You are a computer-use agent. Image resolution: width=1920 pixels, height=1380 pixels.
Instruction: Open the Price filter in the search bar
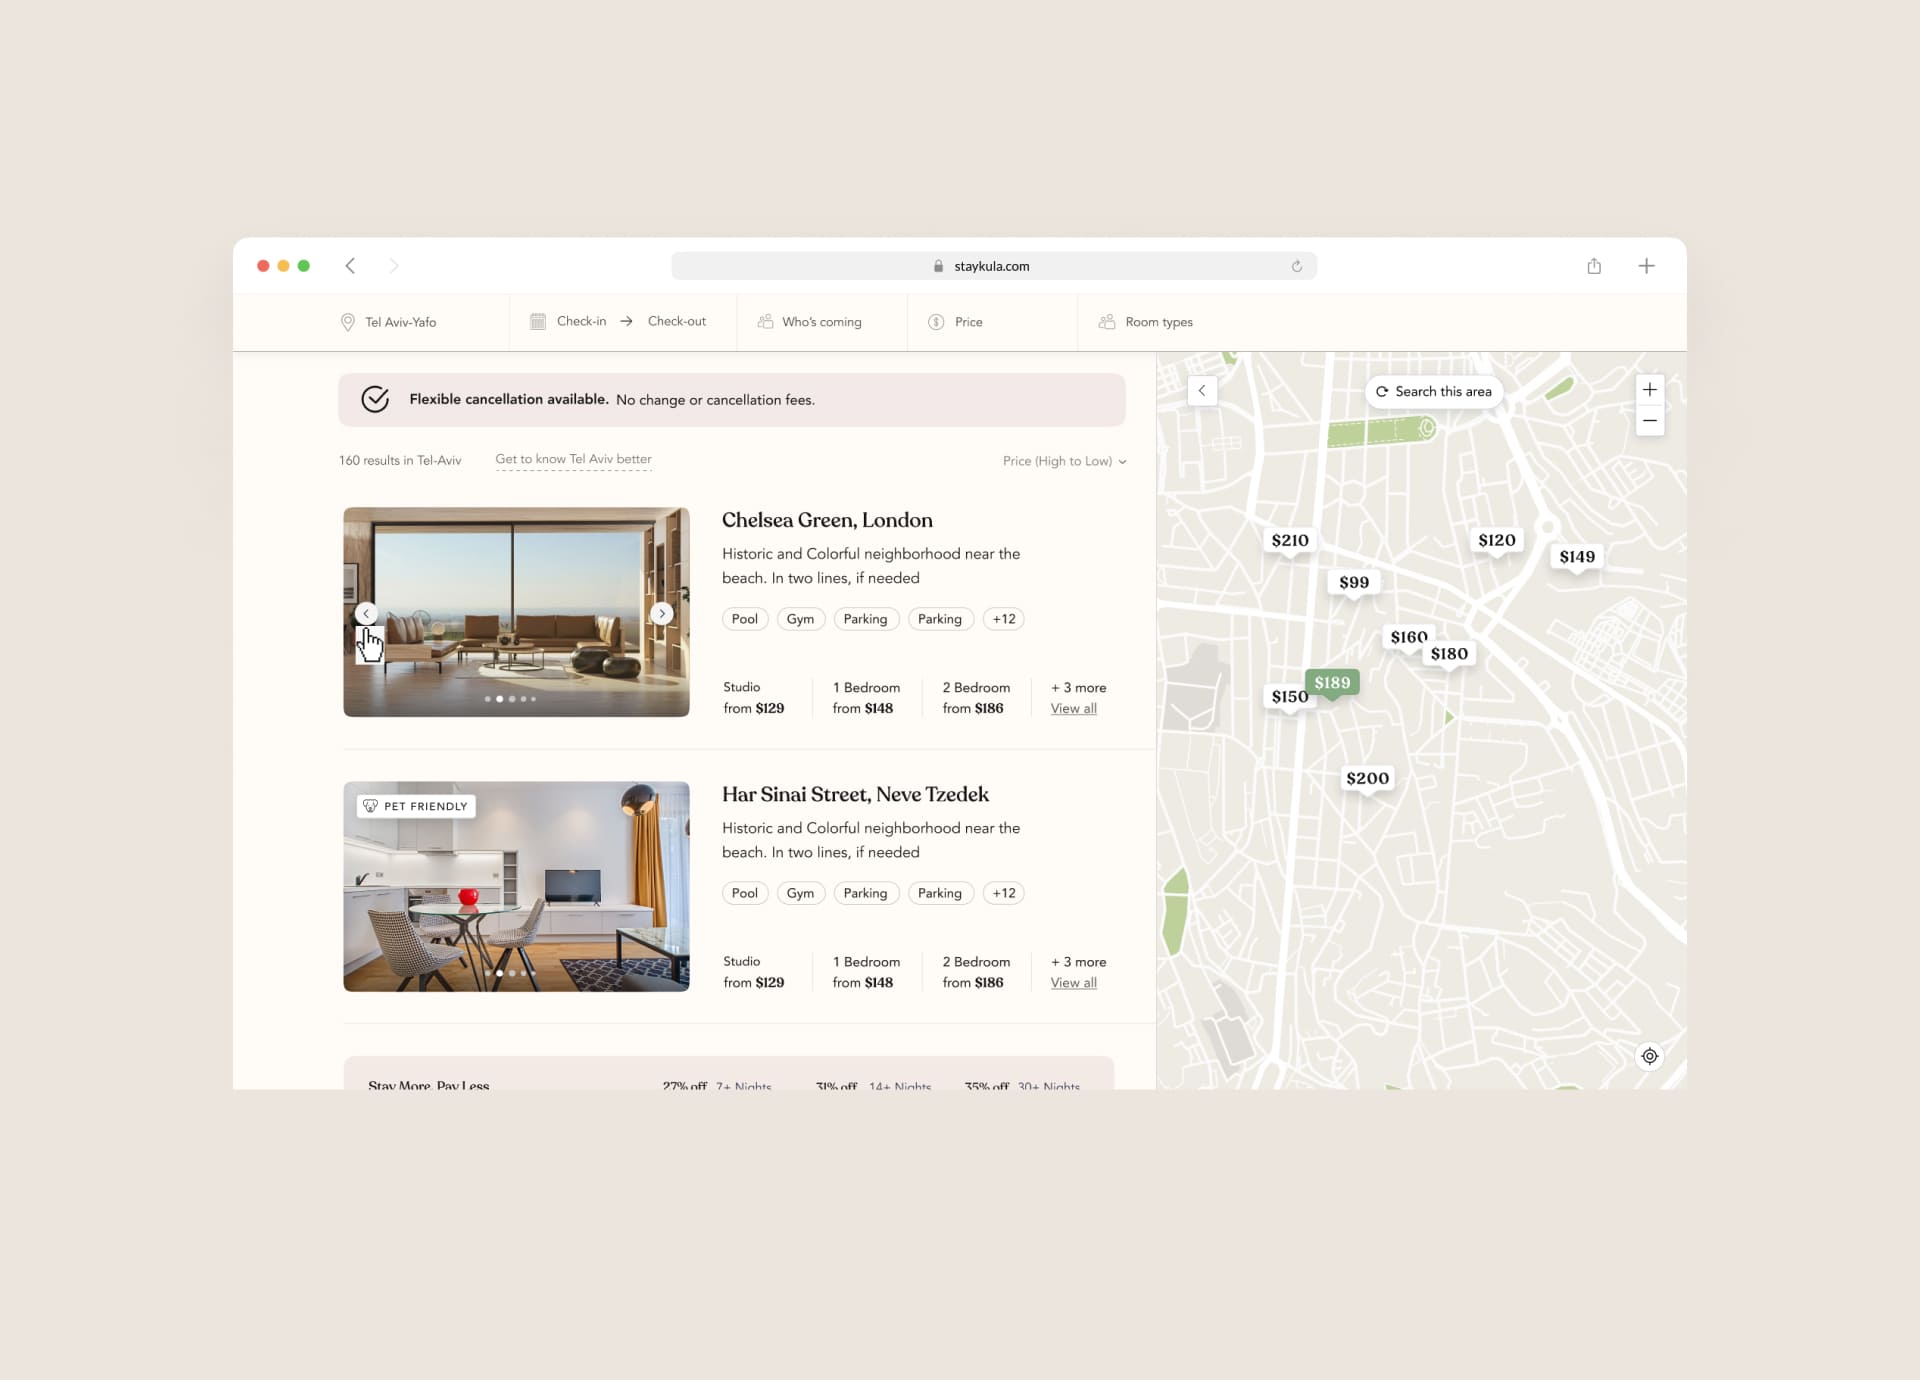956,322
